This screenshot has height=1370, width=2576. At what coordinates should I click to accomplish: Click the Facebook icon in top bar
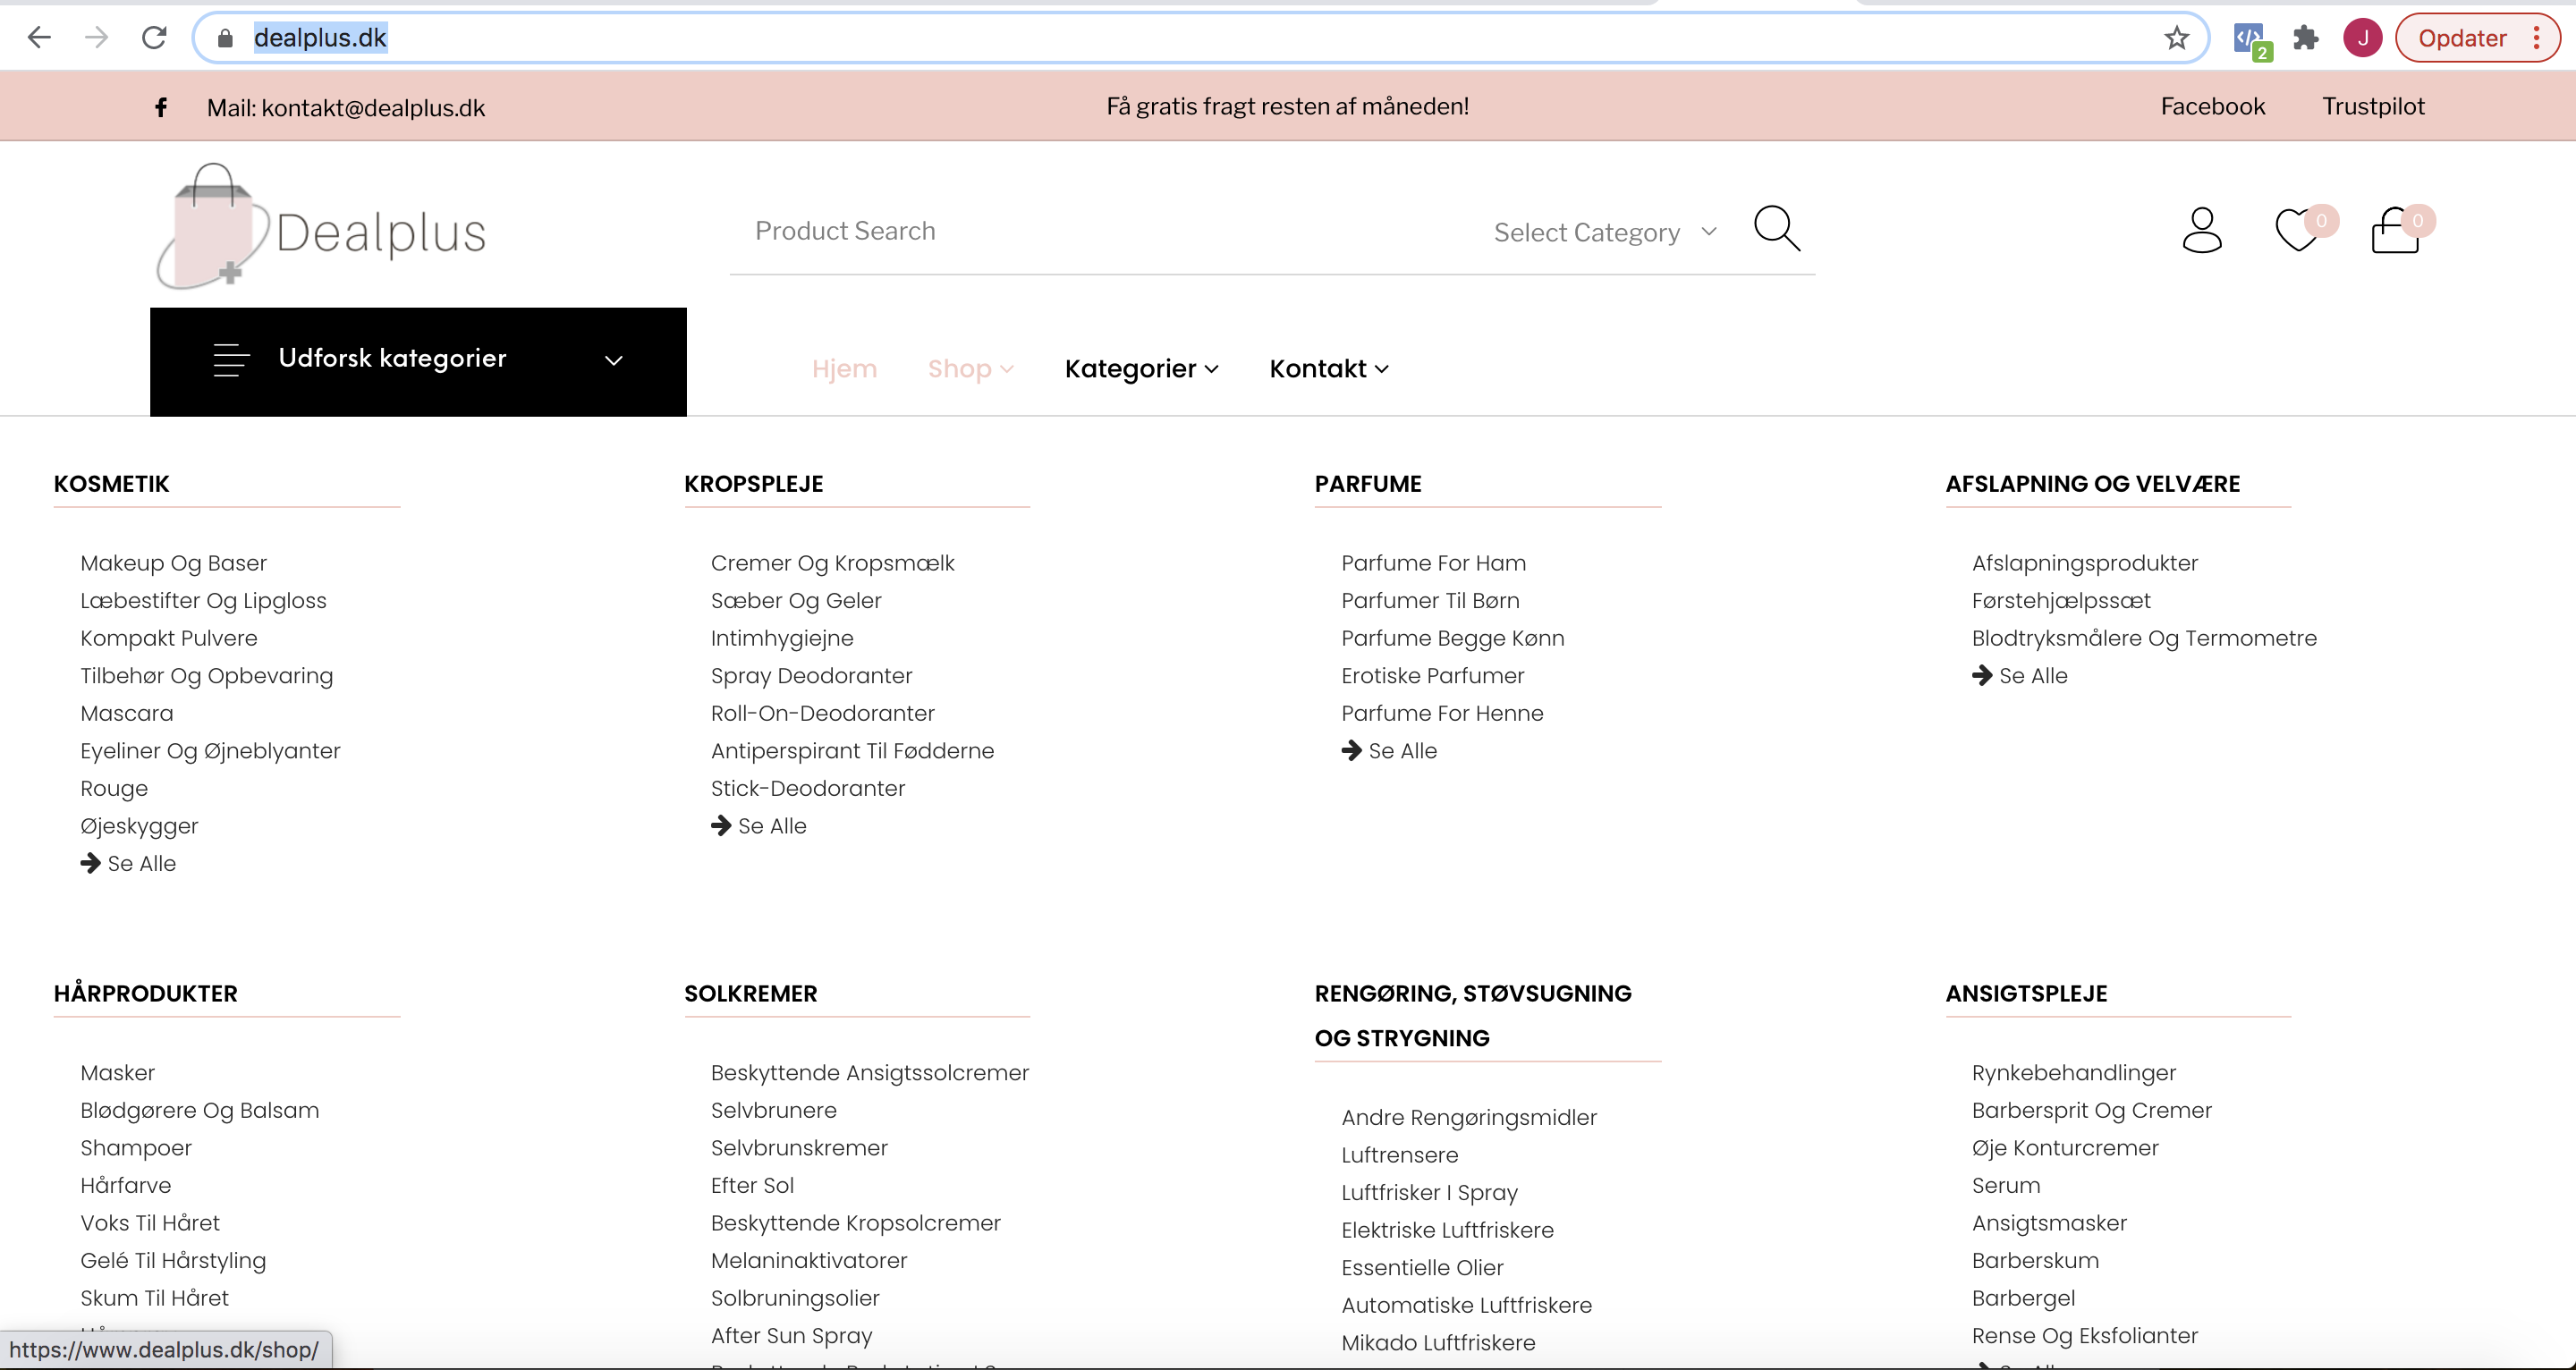tap(161, 107)
